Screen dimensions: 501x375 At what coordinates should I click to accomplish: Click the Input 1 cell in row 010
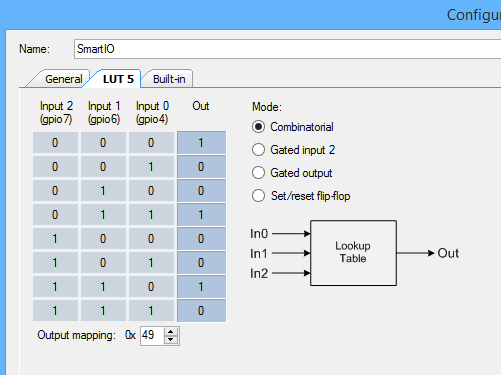click(103, 191)
